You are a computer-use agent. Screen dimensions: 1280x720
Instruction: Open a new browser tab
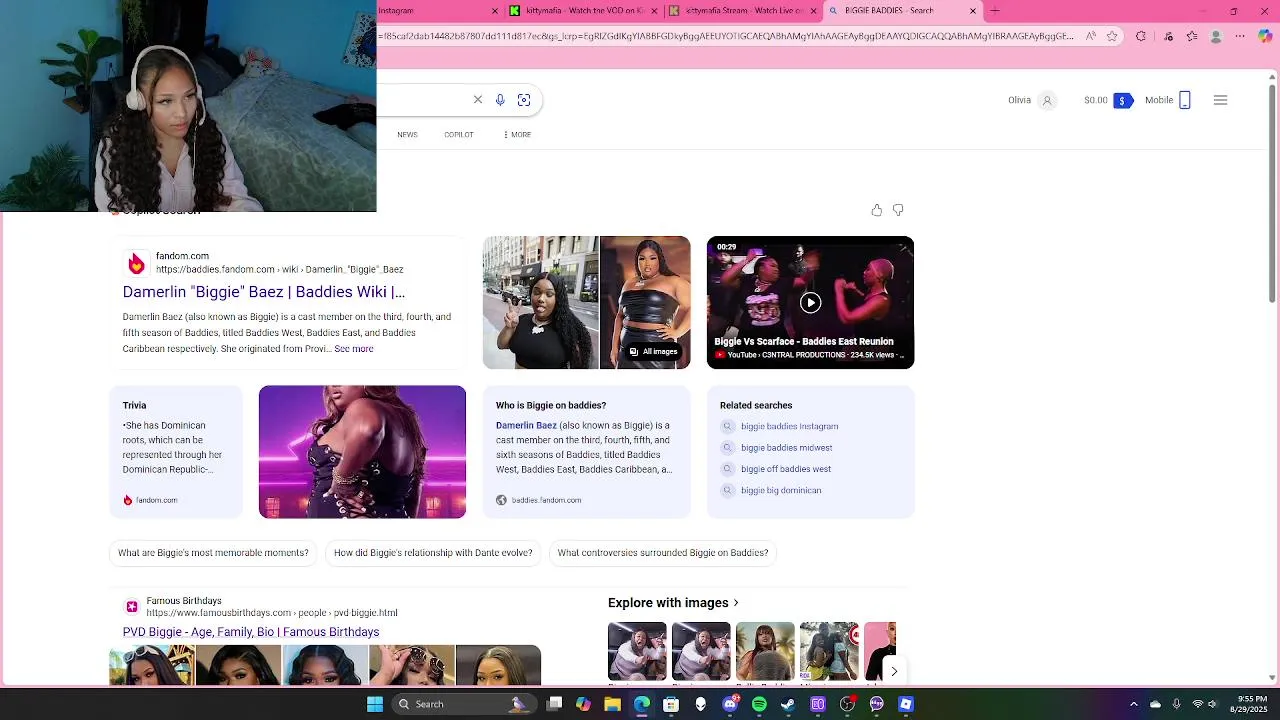tap(995, 10)
